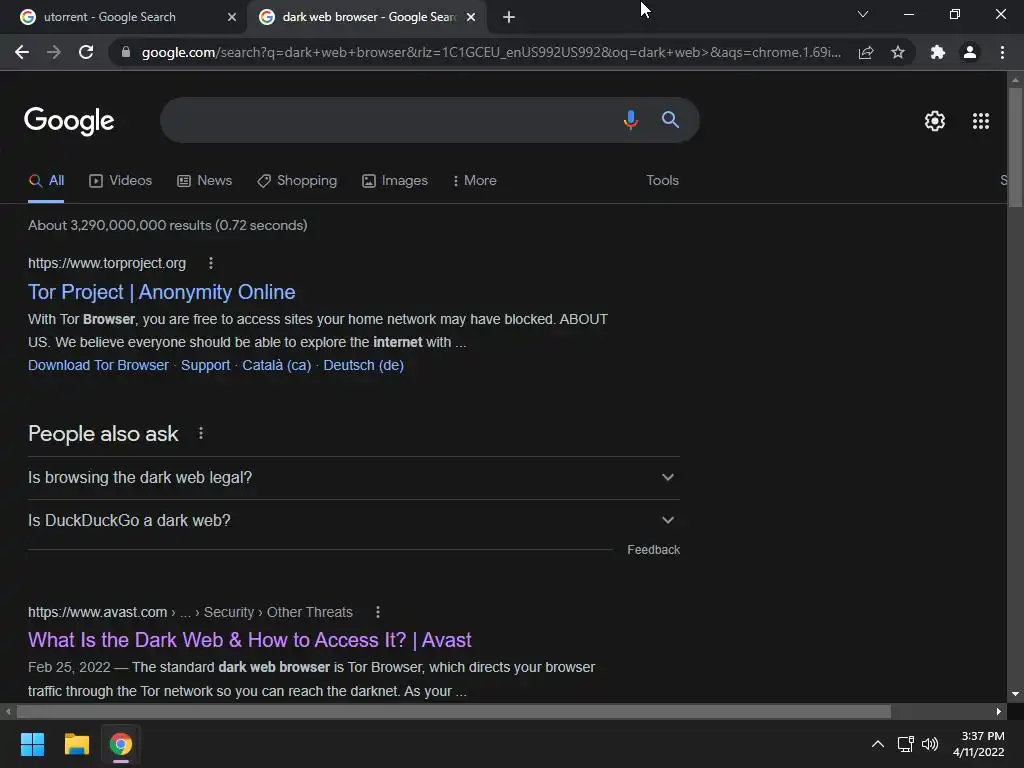Open the Deutsch (de) sitelink

point(364,365)
